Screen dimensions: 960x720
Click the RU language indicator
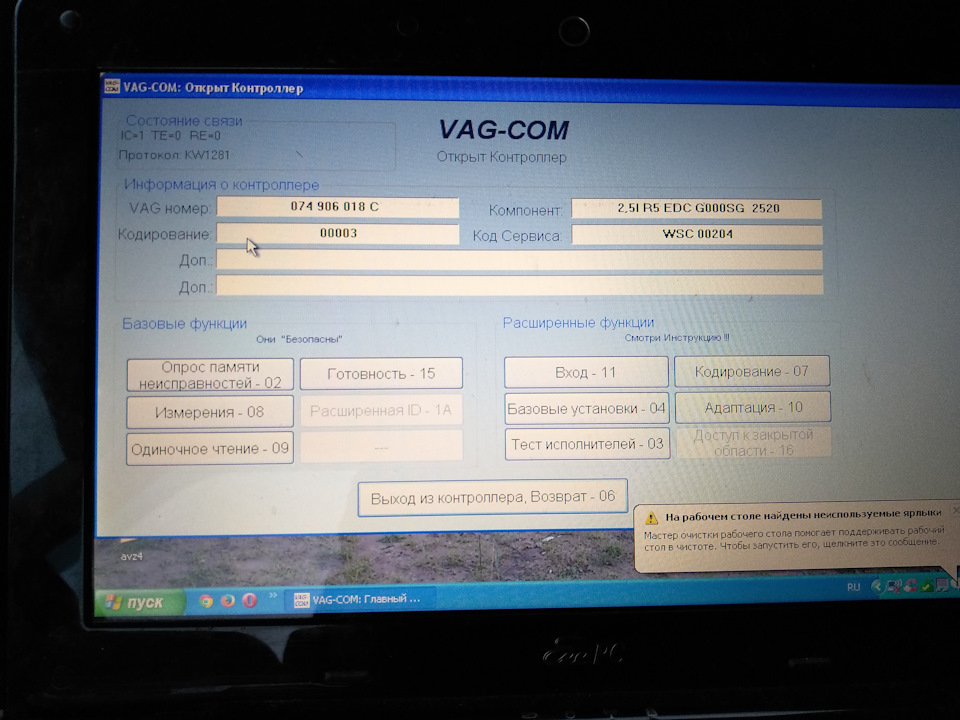[x=853, y=587]
